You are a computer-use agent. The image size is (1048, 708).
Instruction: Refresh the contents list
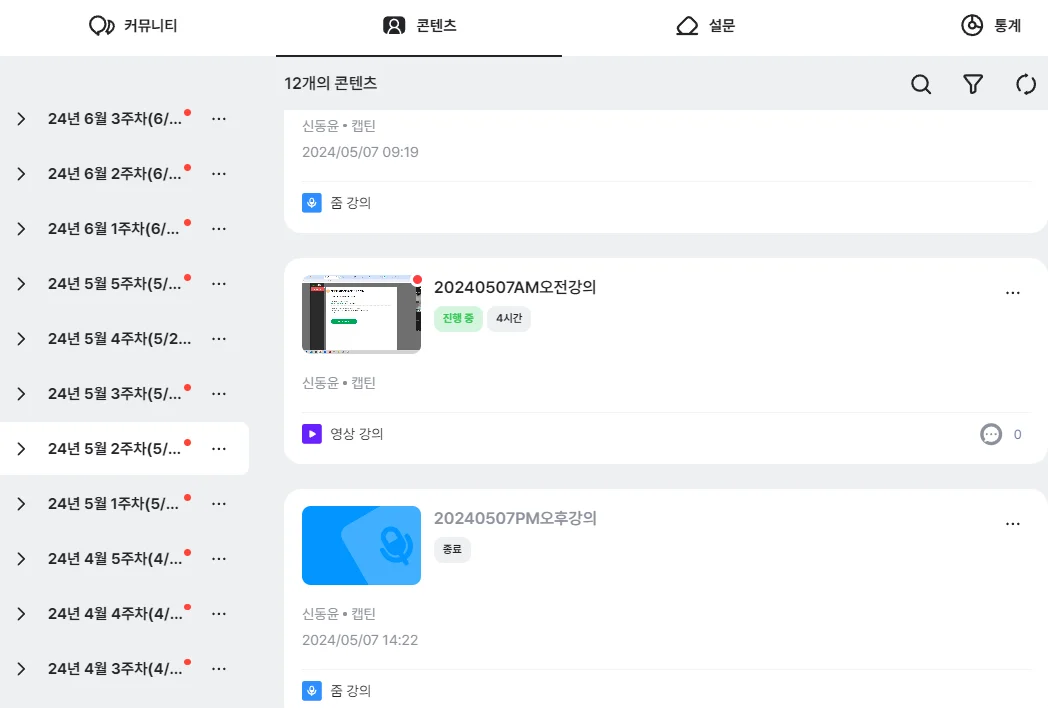click(1025, 85)
